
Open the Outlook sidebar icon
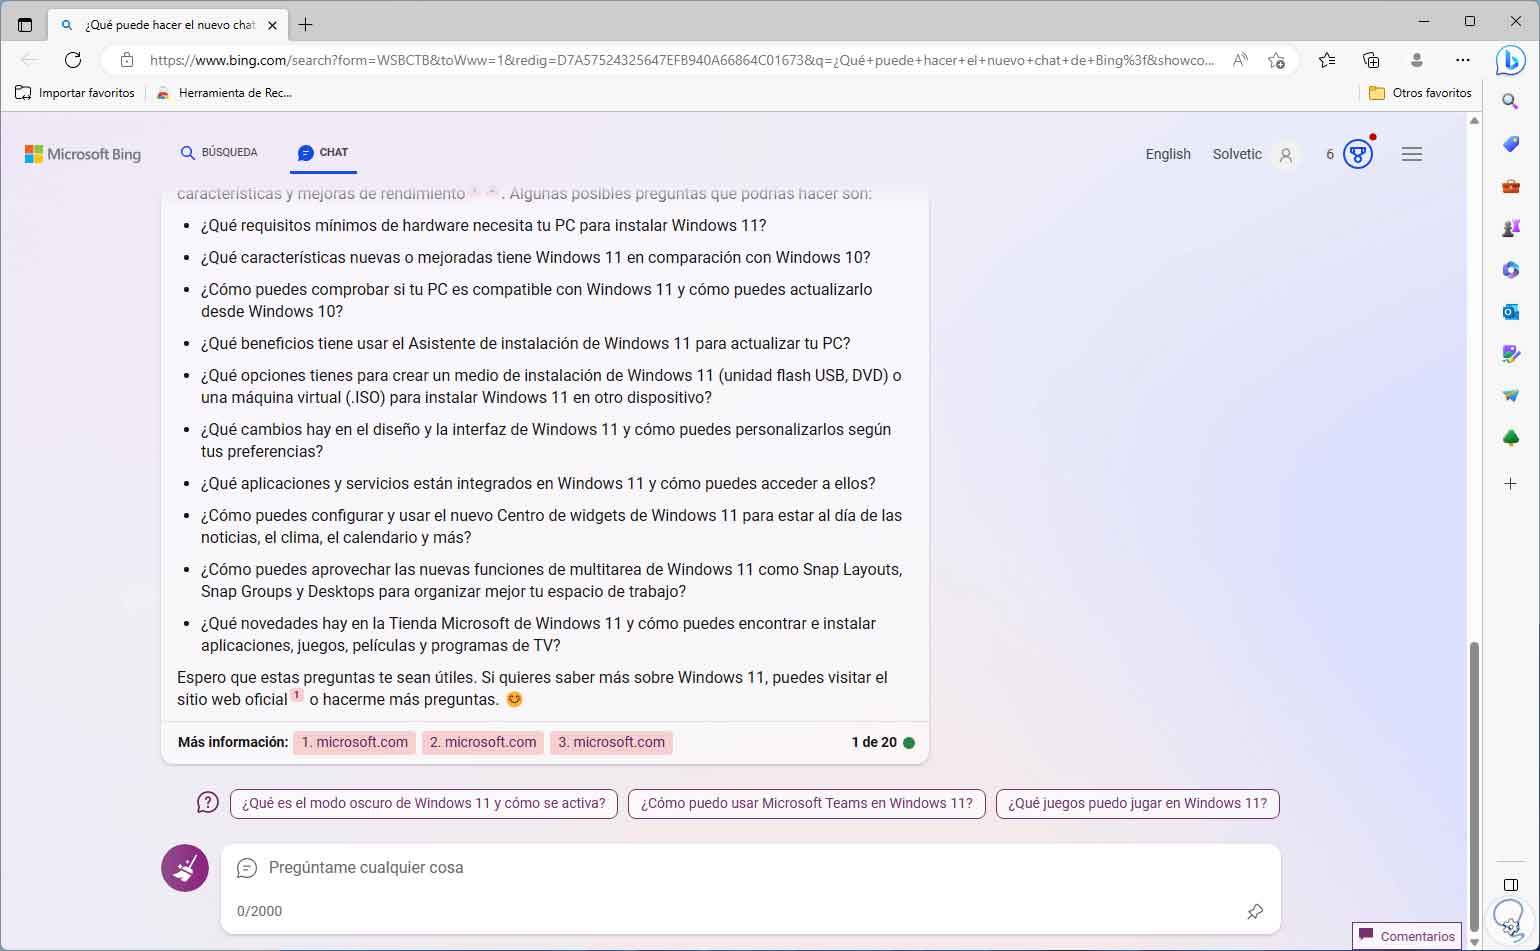[1511, 312]
